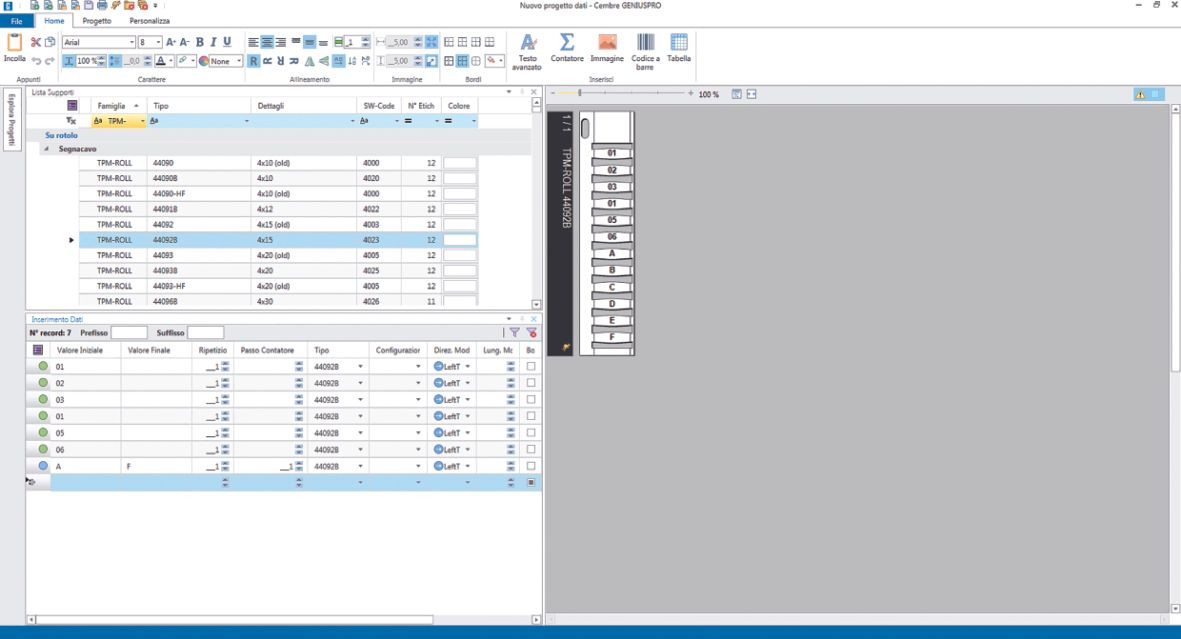This screenshot has height=639, width=1181.
Task: Click the filter funnel icon in Inserimento Dati
Action: [x=515, y=332]
